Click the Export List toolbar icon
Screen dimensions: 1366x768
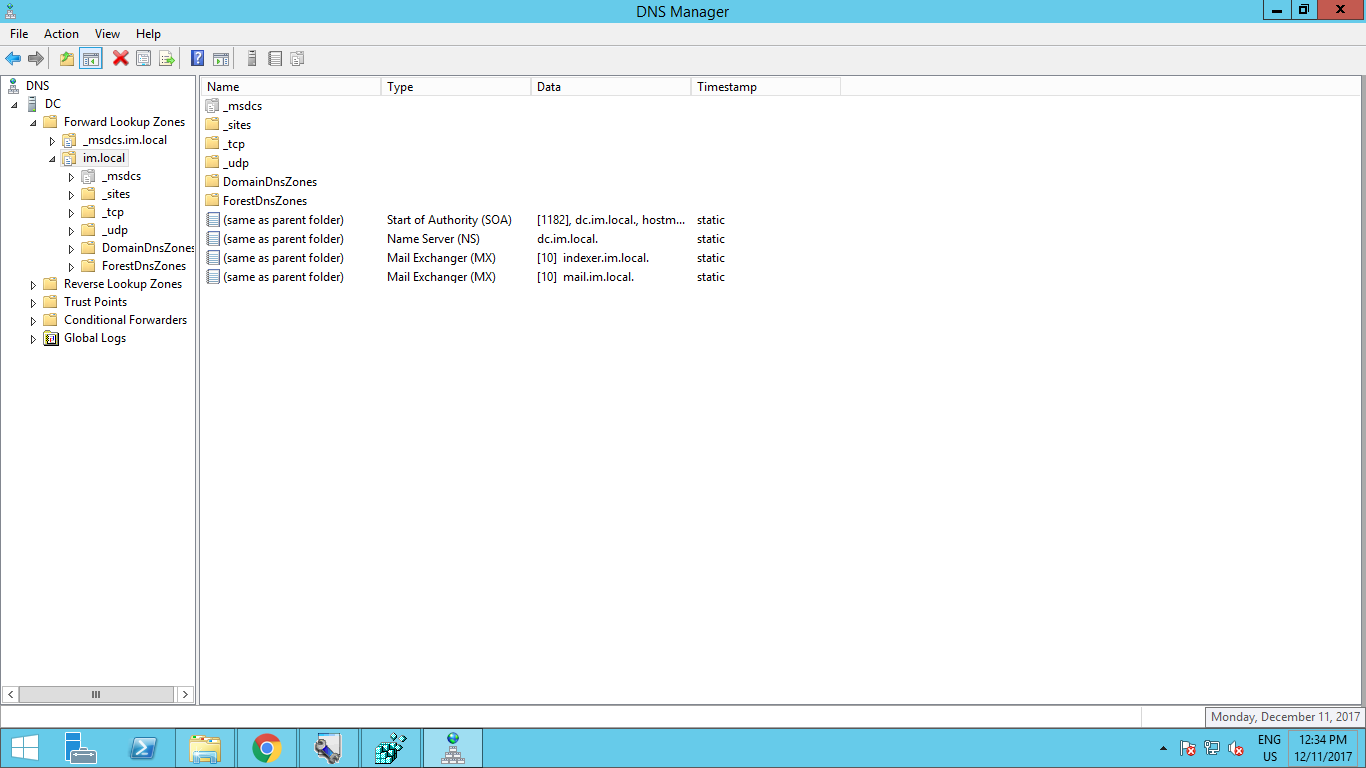point(167,58)
